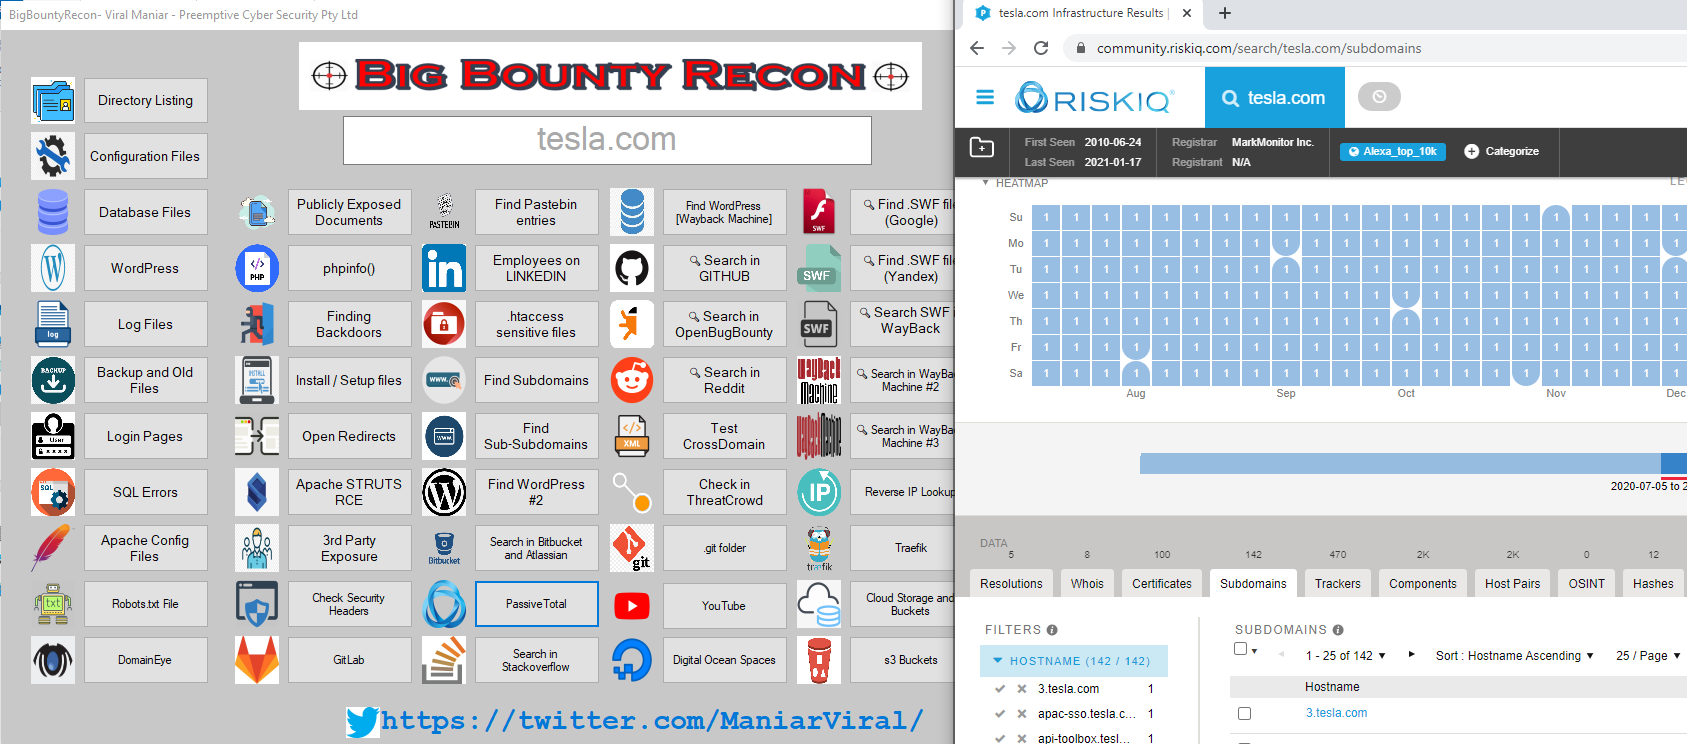Click the Robots.txt robot icon
This screenshot has width=1687, height=744.
point(53,604)
